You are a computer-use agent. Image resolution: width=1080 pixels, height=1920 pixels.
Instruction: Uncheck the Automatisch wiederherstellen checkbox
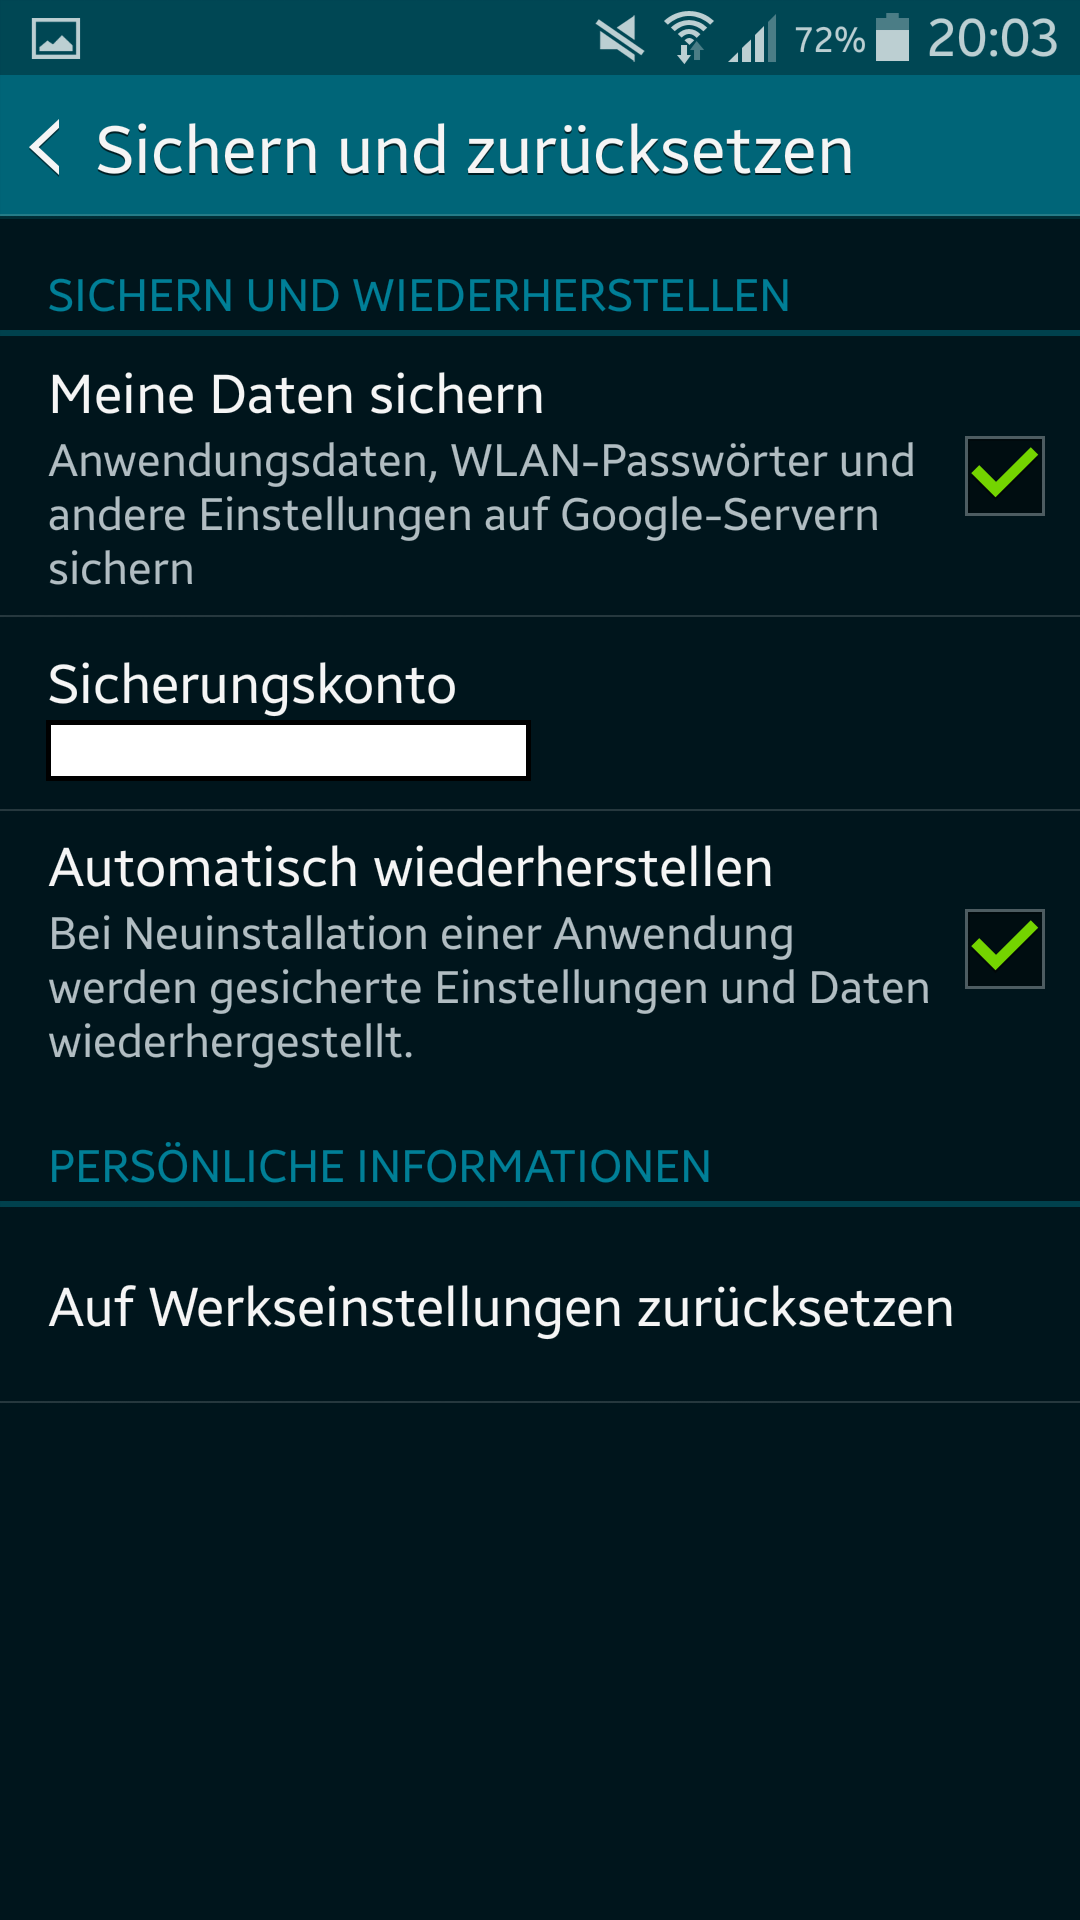[1004, 949]
